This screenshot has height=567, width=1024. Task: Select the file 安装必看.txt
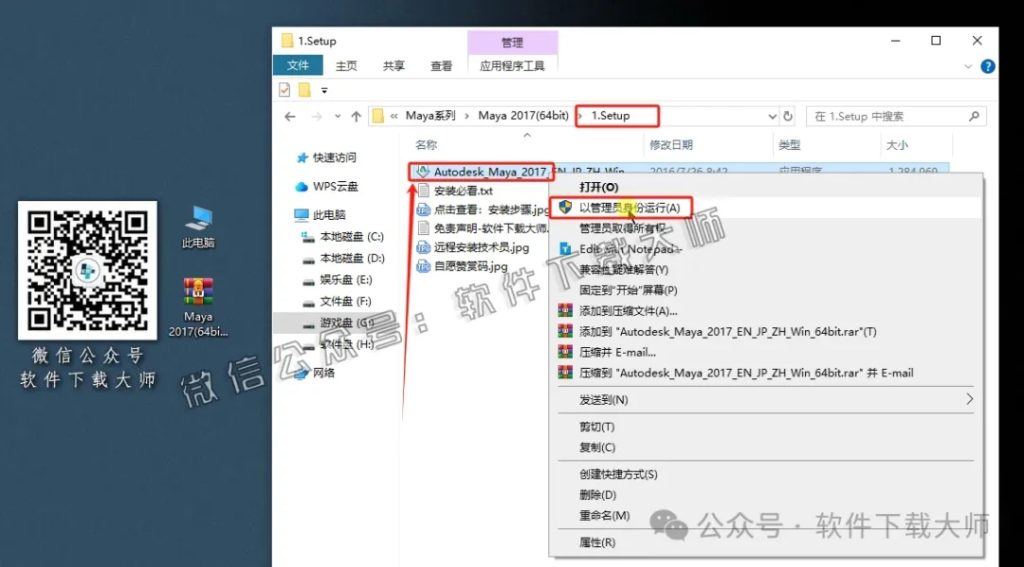(463, 191)
